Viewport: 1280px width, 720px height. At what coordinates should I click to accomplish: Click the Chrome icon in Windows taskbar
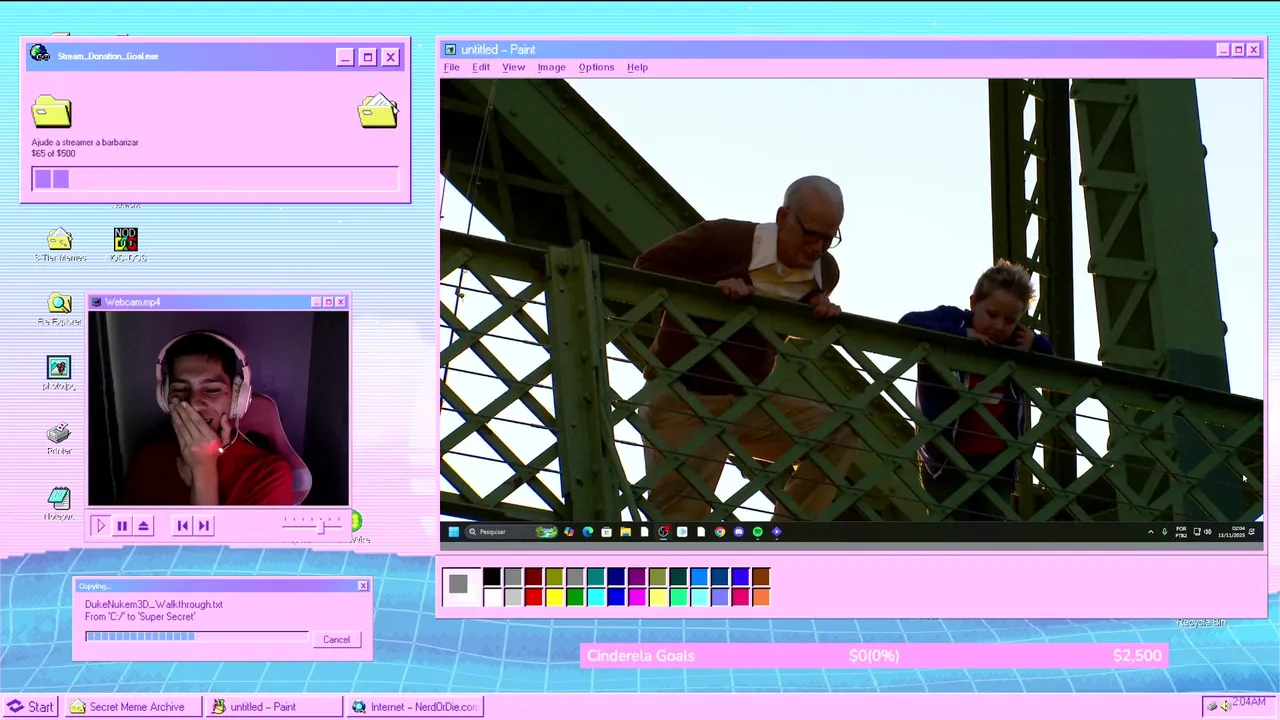tap(720, 532)
